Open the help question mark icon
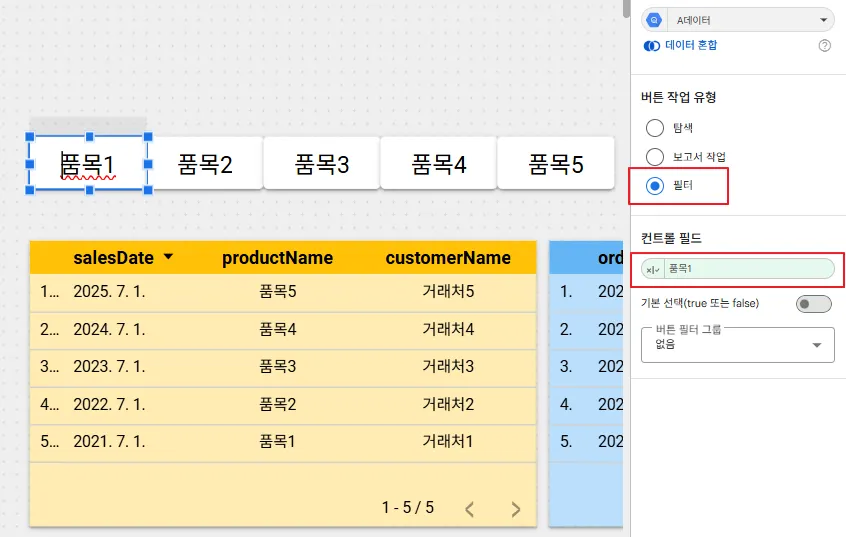Image resolution: width=846 pixels, height=537 pixels. point(825,45)
